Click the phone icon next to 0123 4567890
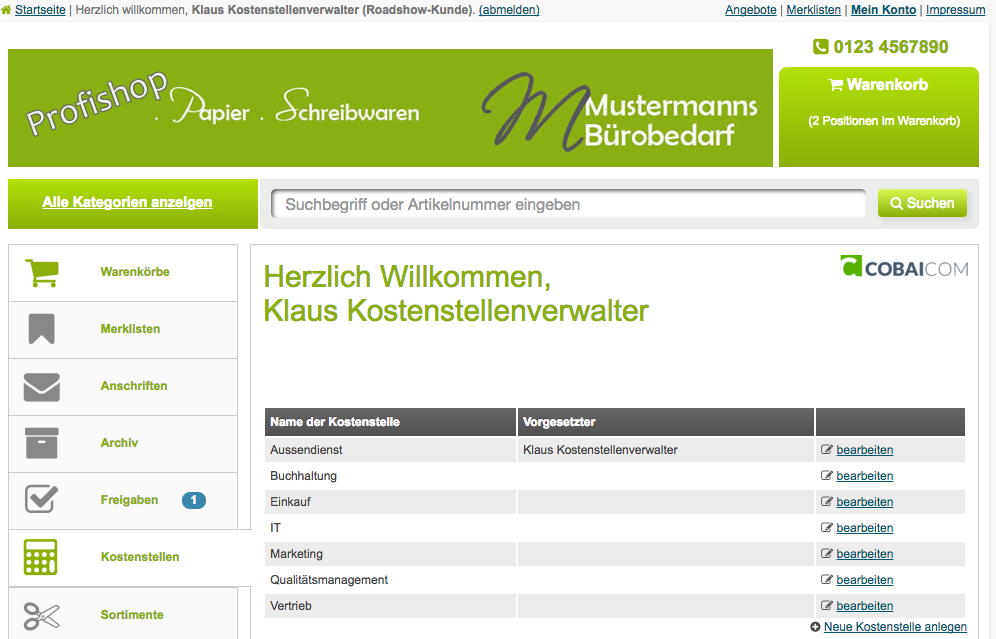Screen dimensions: 996x639 (x=821, y=46)
